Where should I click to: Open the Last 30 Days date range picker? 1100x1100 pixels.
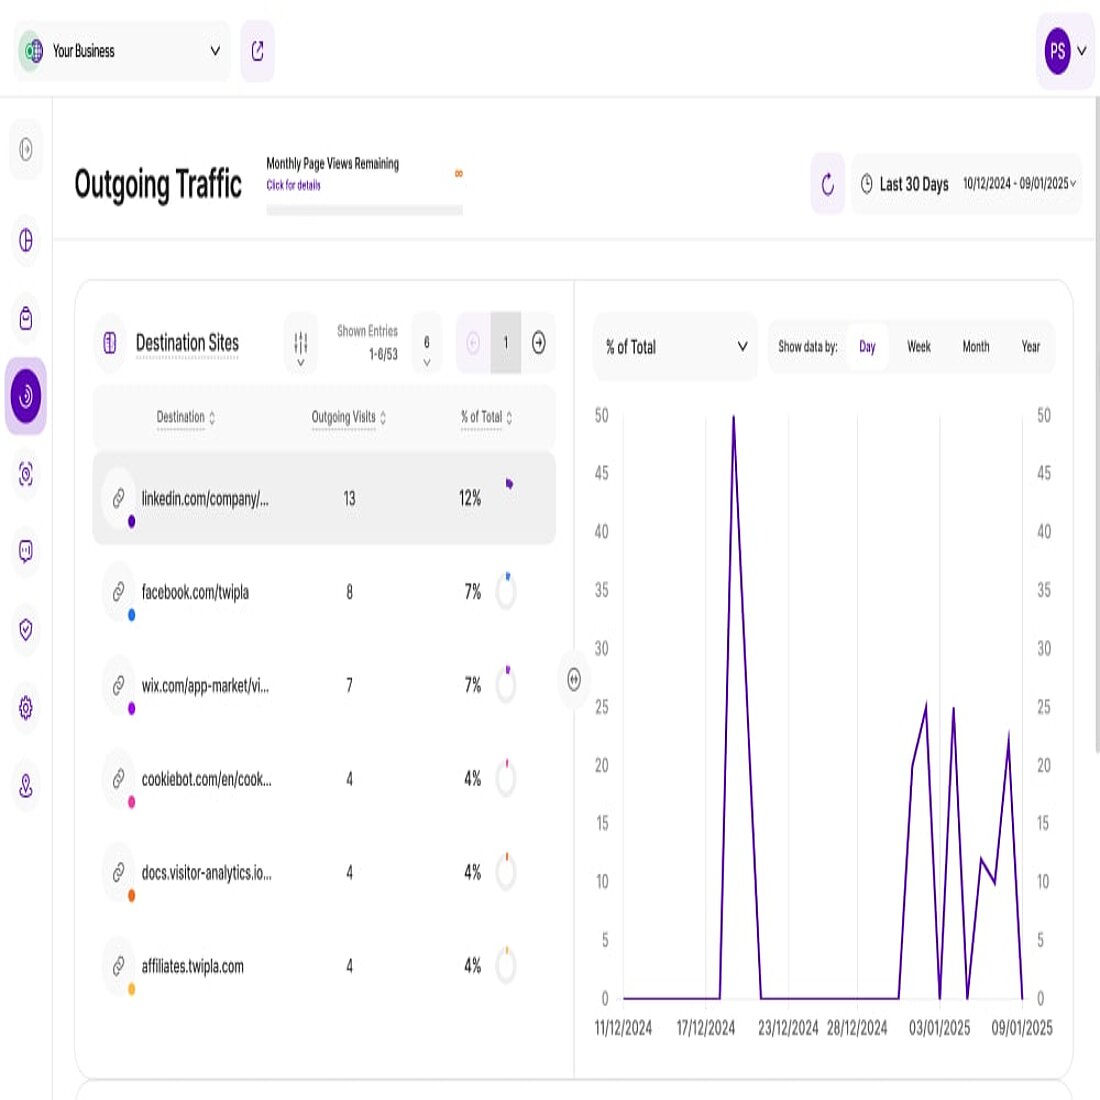[x=965, y=185]
